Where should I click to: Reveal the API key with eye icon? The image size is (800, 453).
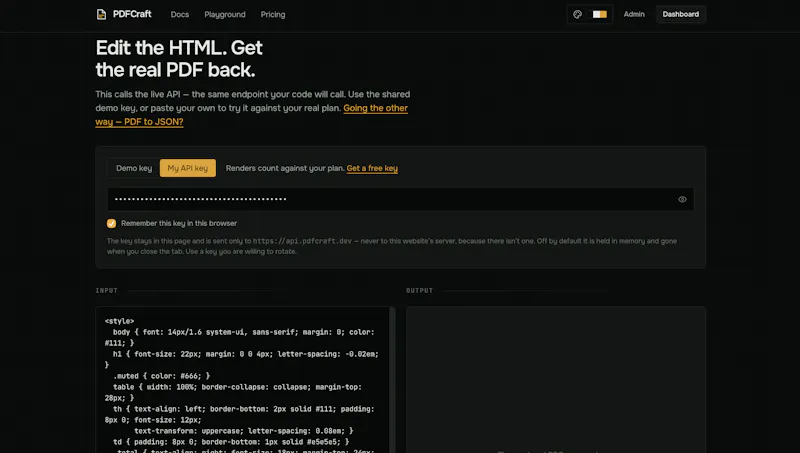[x=682, y=199]
